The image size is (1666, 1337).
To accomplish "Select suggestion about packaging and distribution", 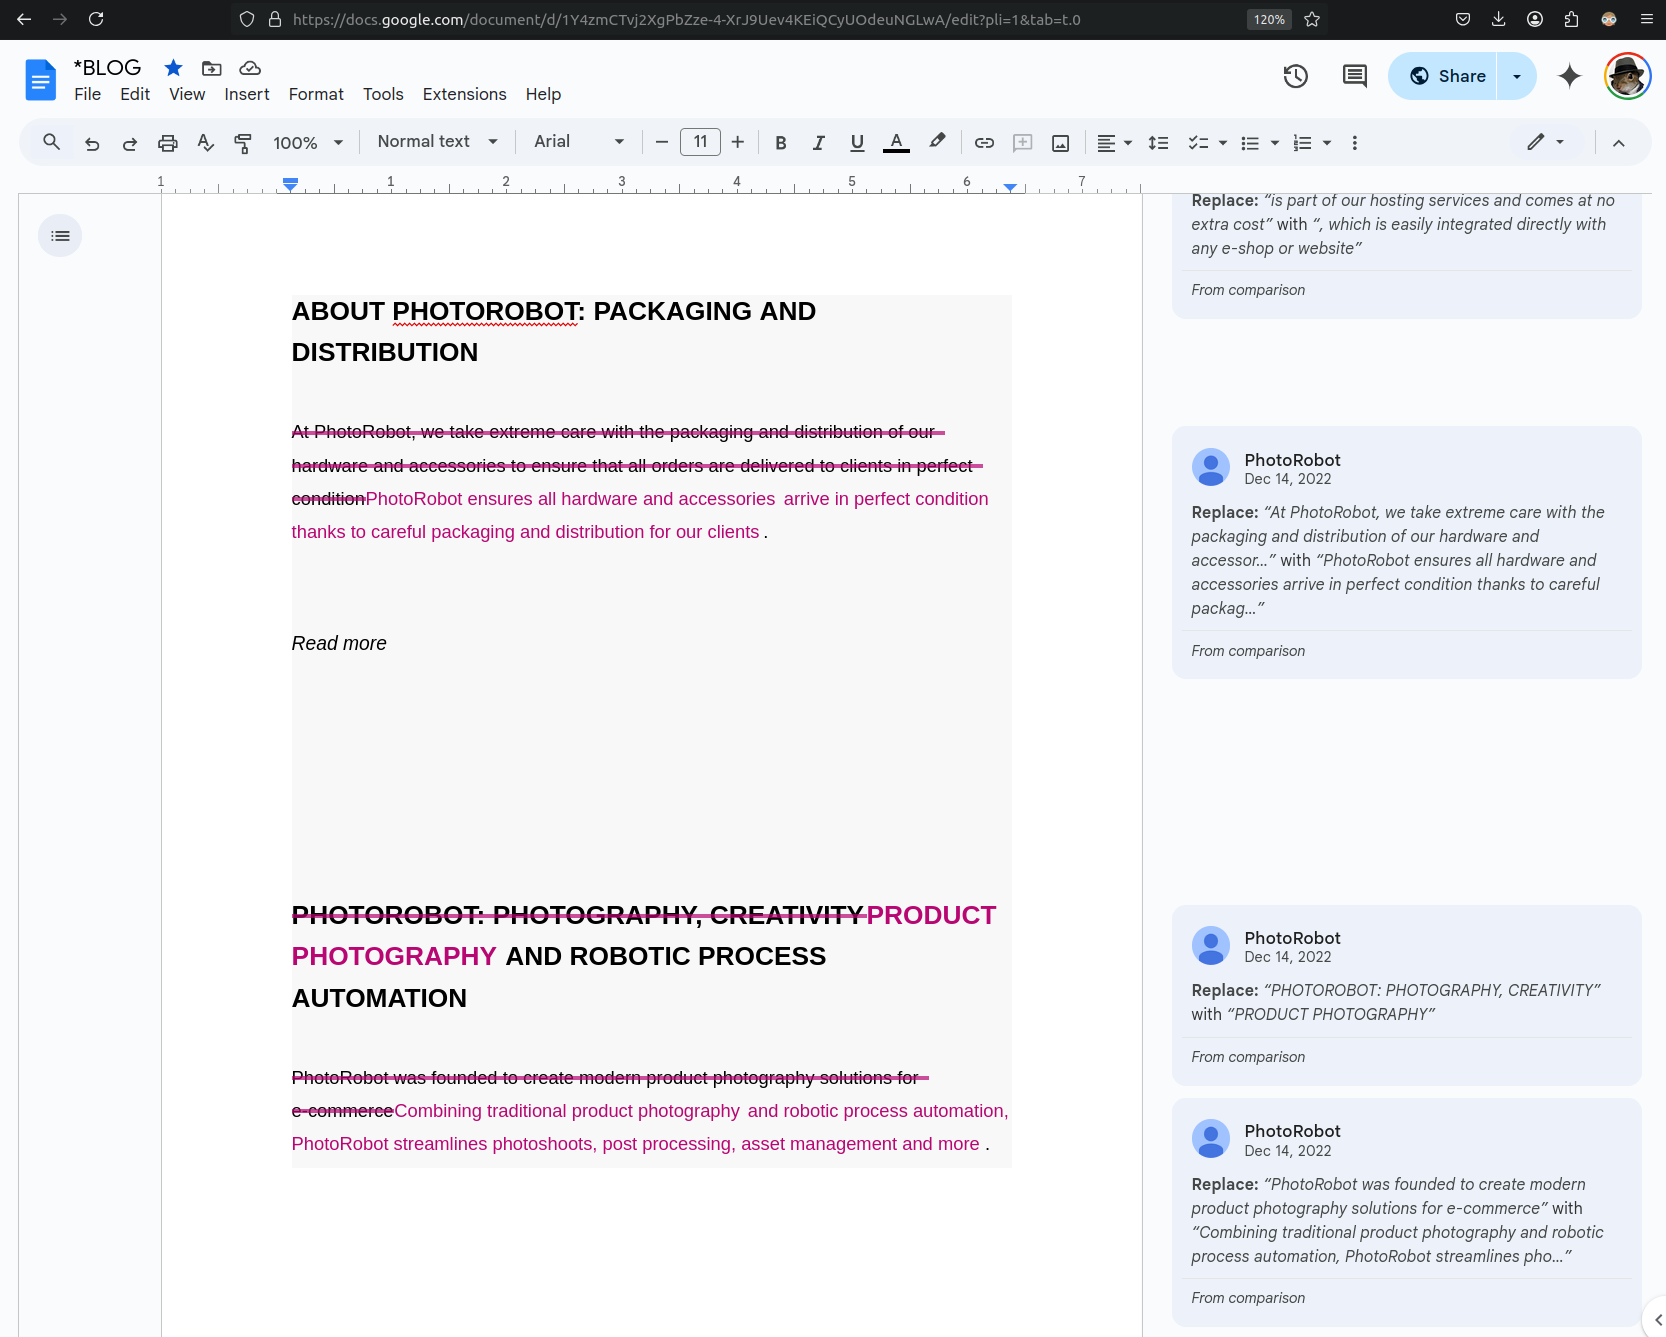I will click(x=1406, y=553).
